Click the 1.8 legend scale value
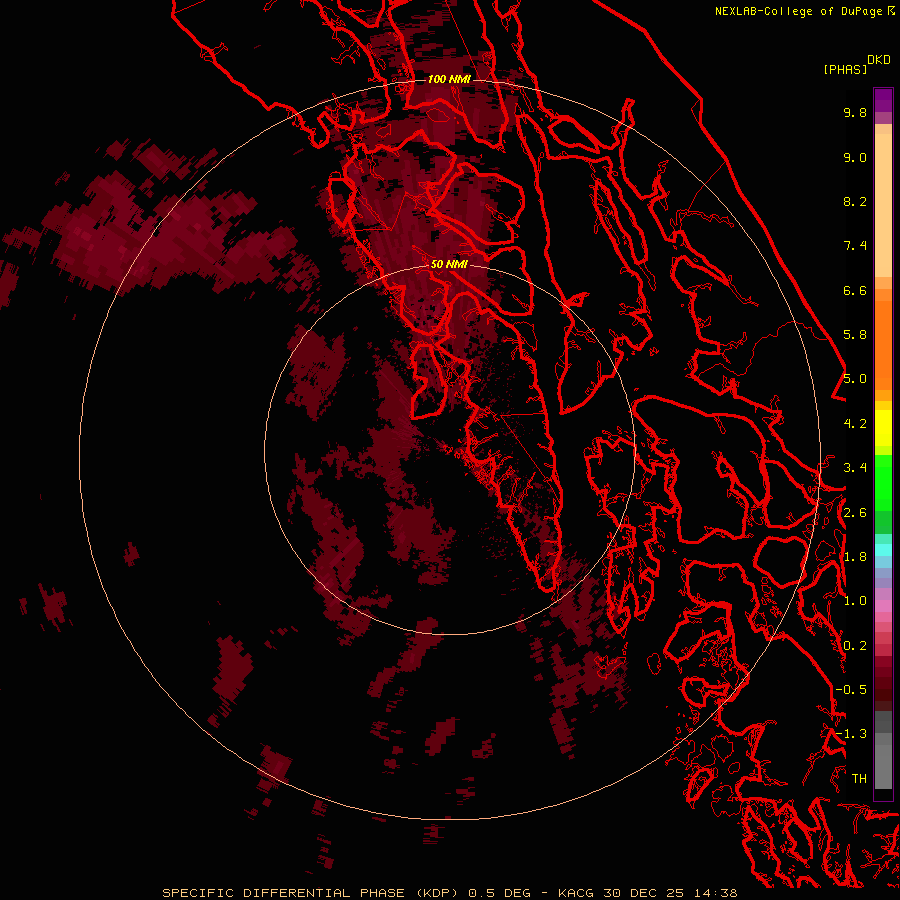900x900 pixels. tap(855, 557)
